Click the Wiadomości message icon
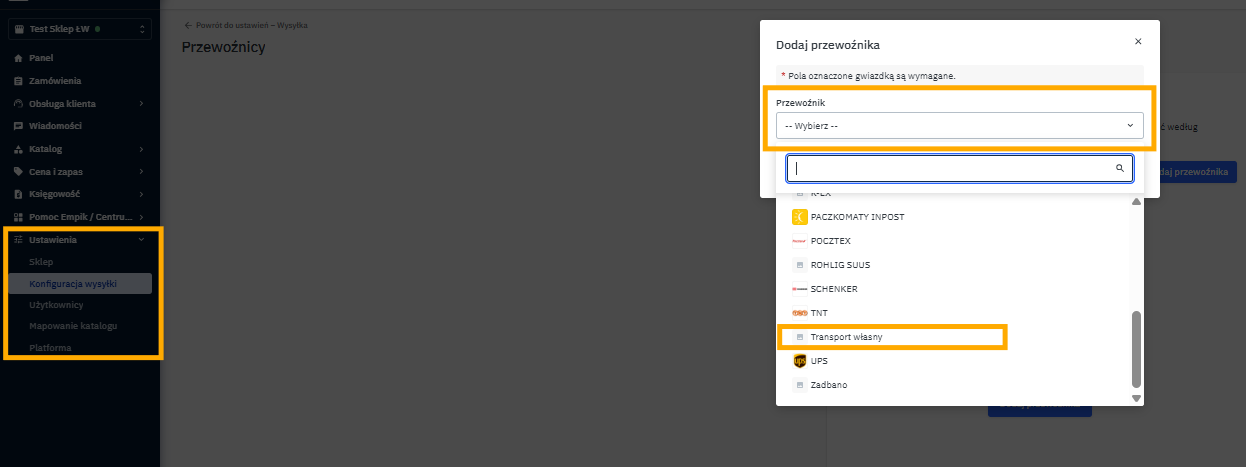 pos(18,126)
